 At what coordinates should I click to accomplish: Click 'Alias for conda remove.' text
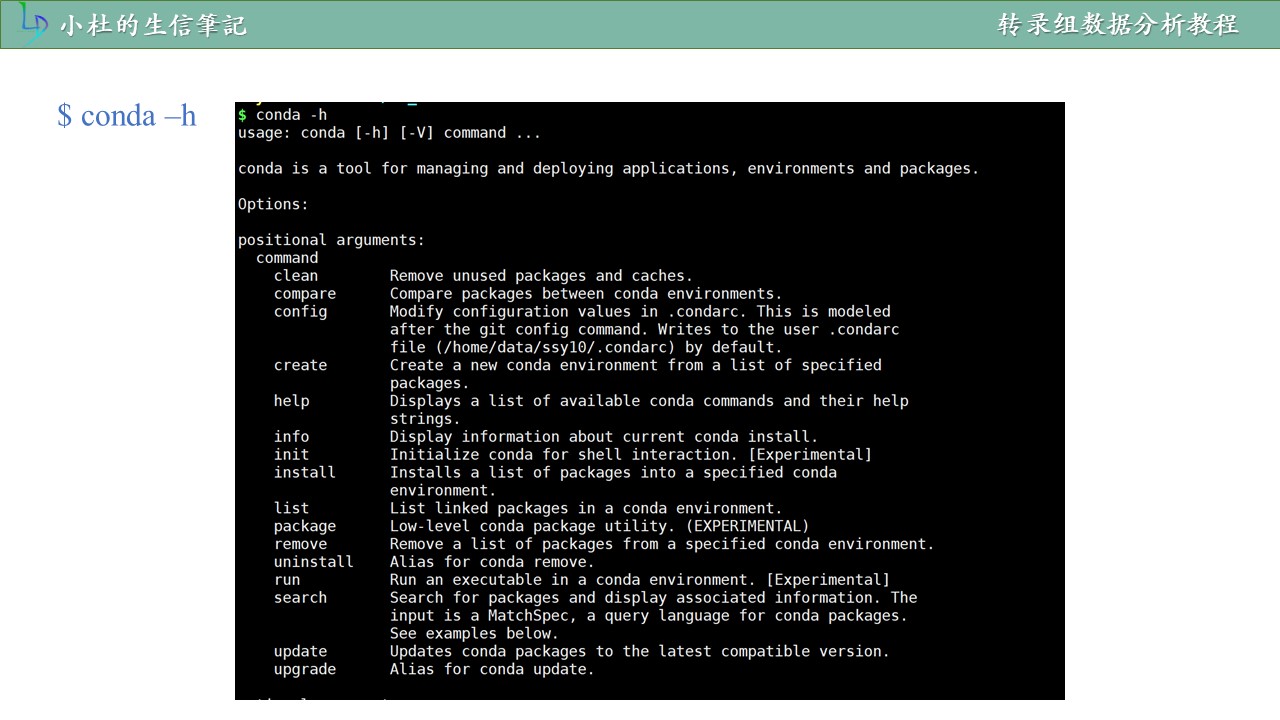[x=492, y=563]
